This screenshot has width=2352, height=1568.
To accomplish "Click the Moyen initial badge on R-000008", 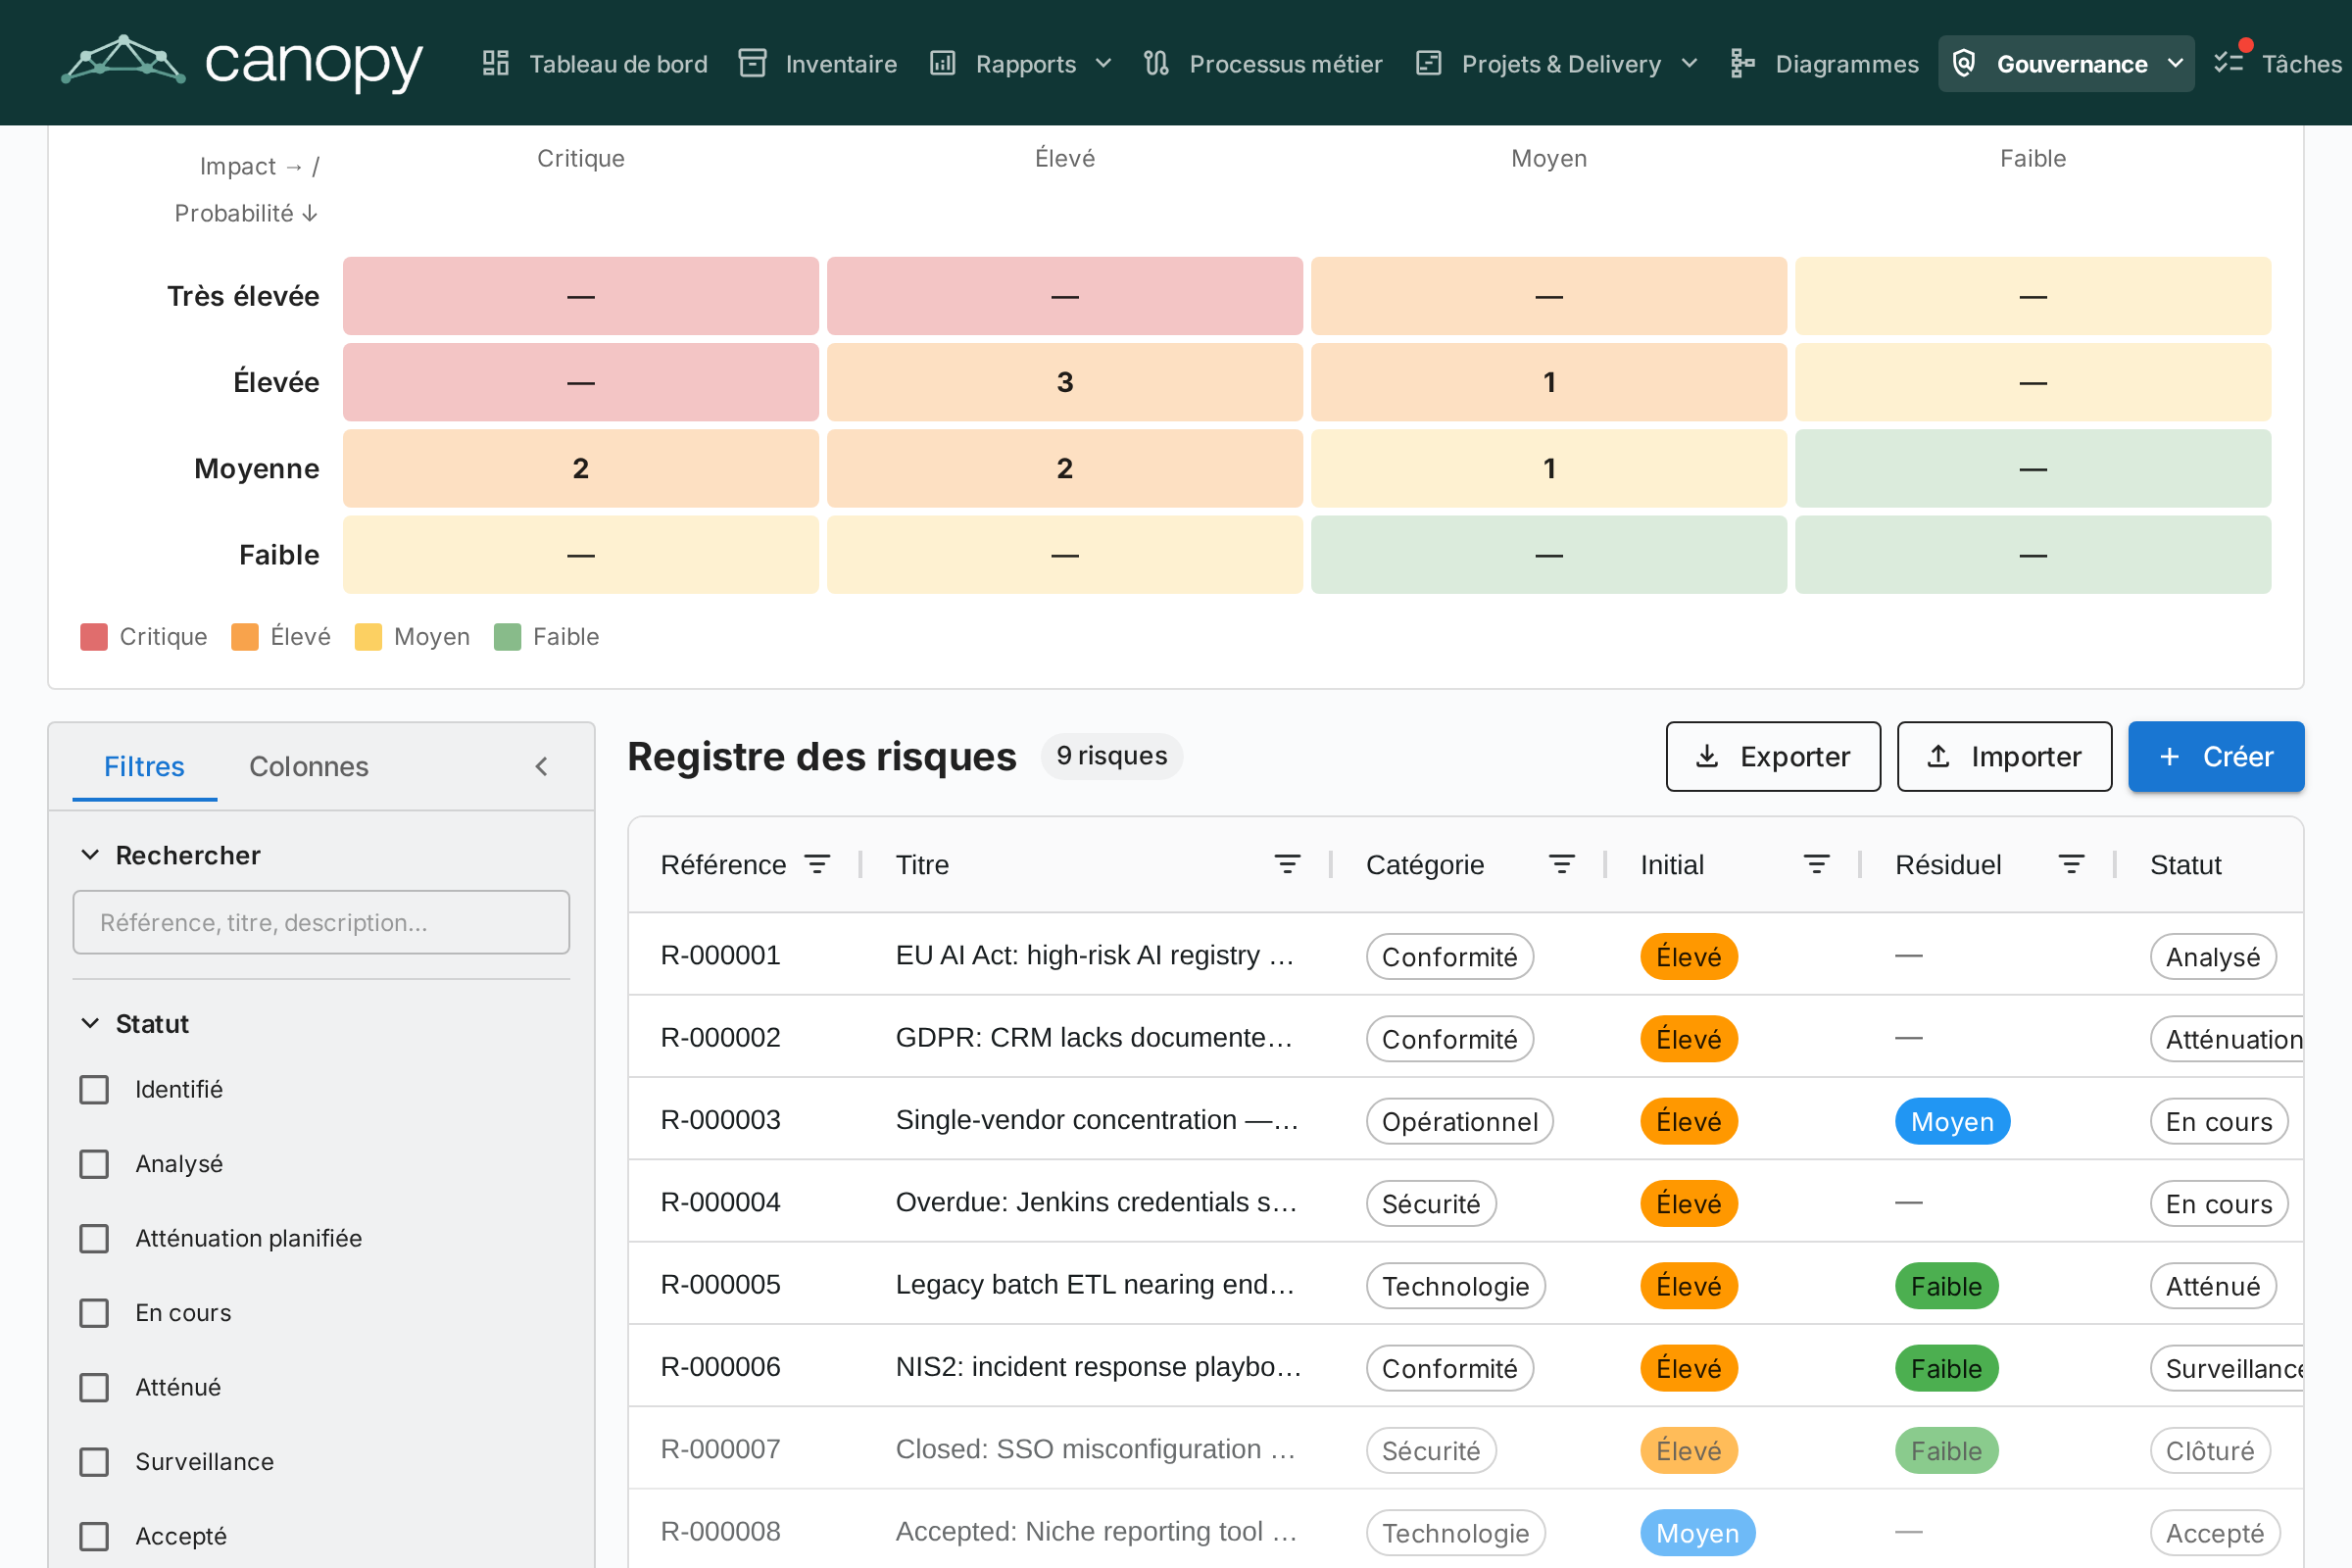I will pos(1697,1533).
